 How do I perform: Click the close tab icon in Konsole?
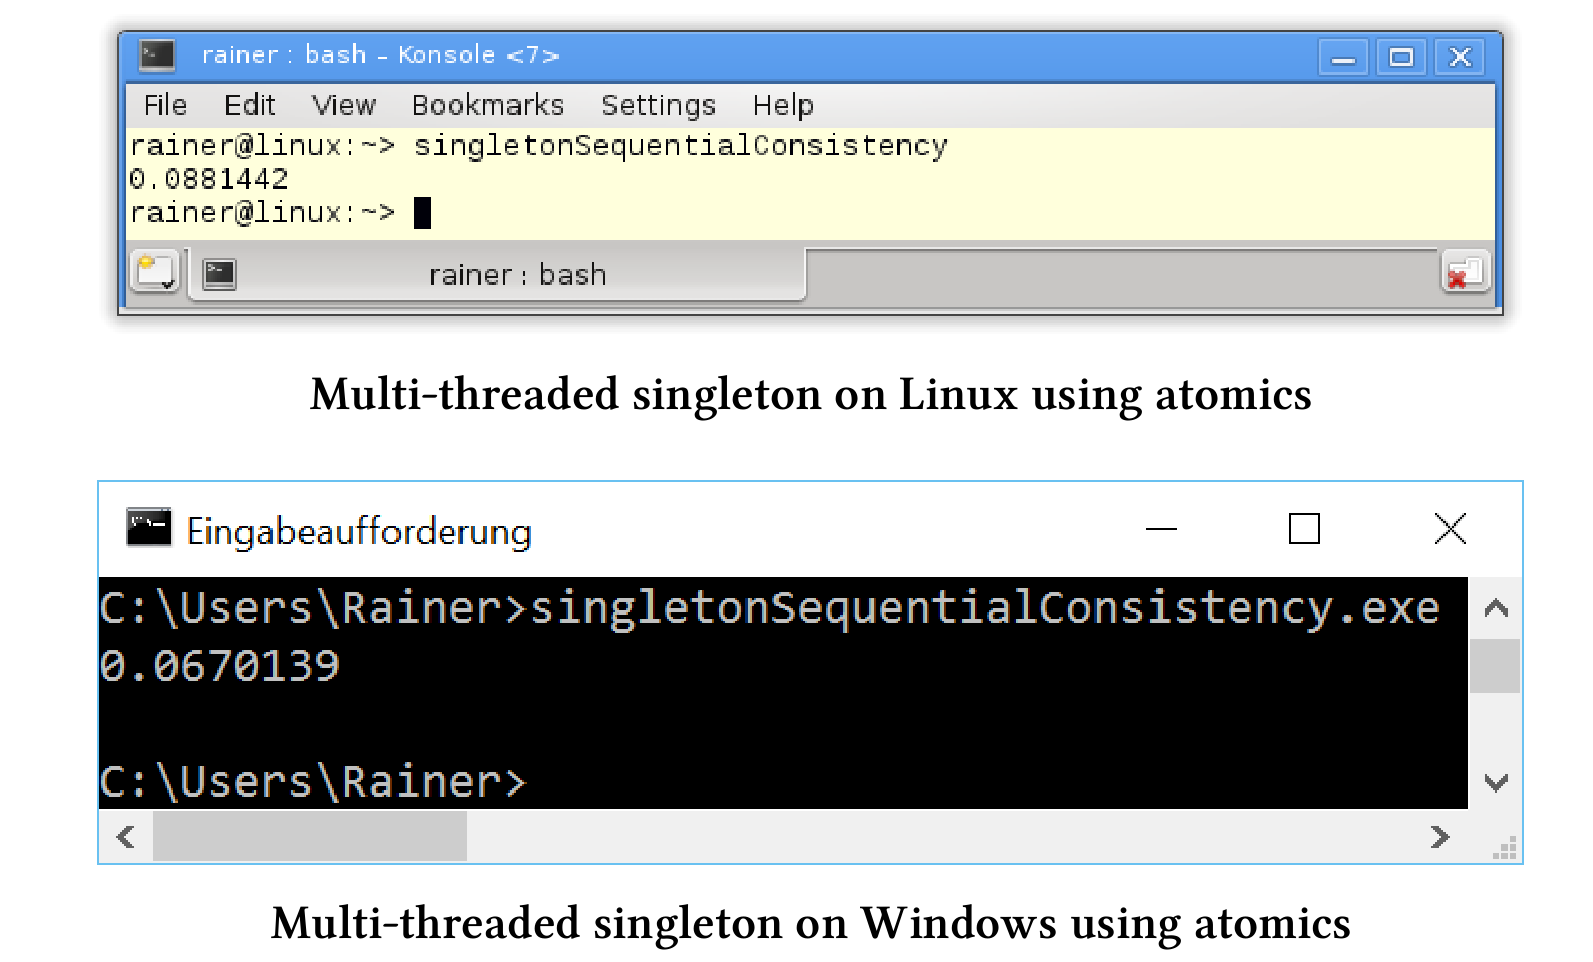click(1465, 272)
